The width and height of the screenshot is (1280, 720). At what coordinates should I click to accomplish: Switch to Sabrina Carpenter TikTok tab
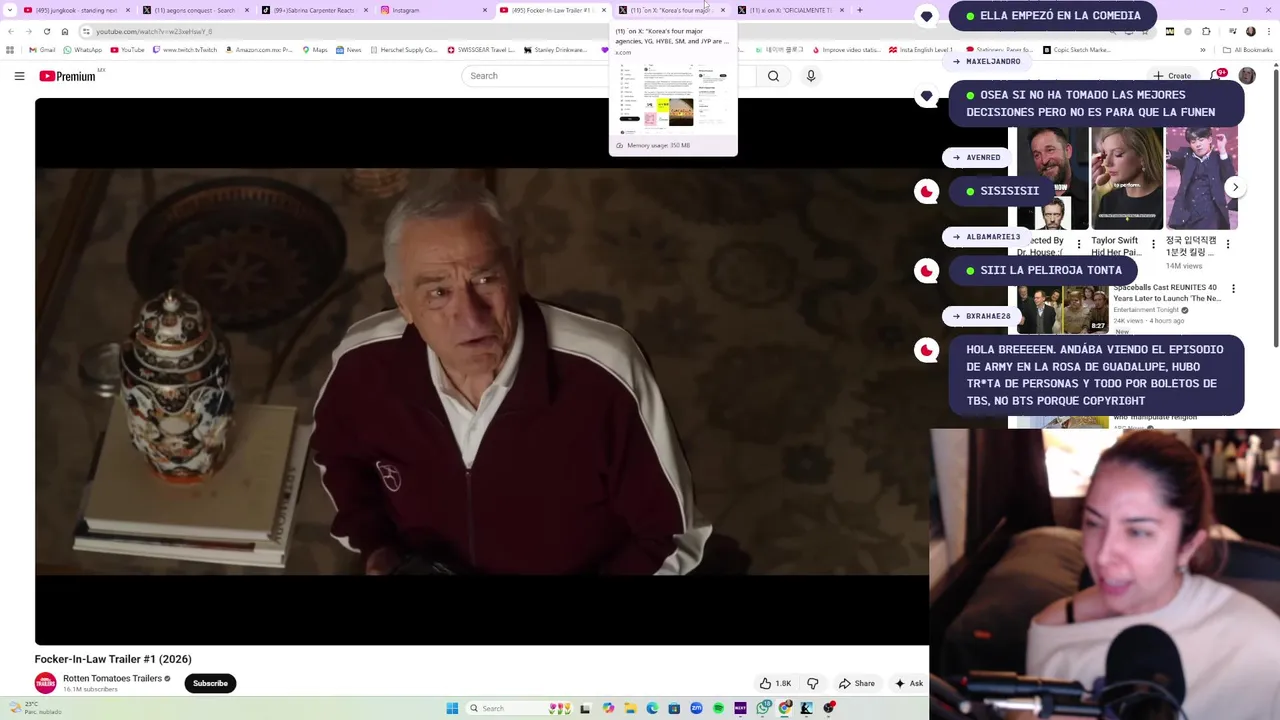(x=310, y=10)
